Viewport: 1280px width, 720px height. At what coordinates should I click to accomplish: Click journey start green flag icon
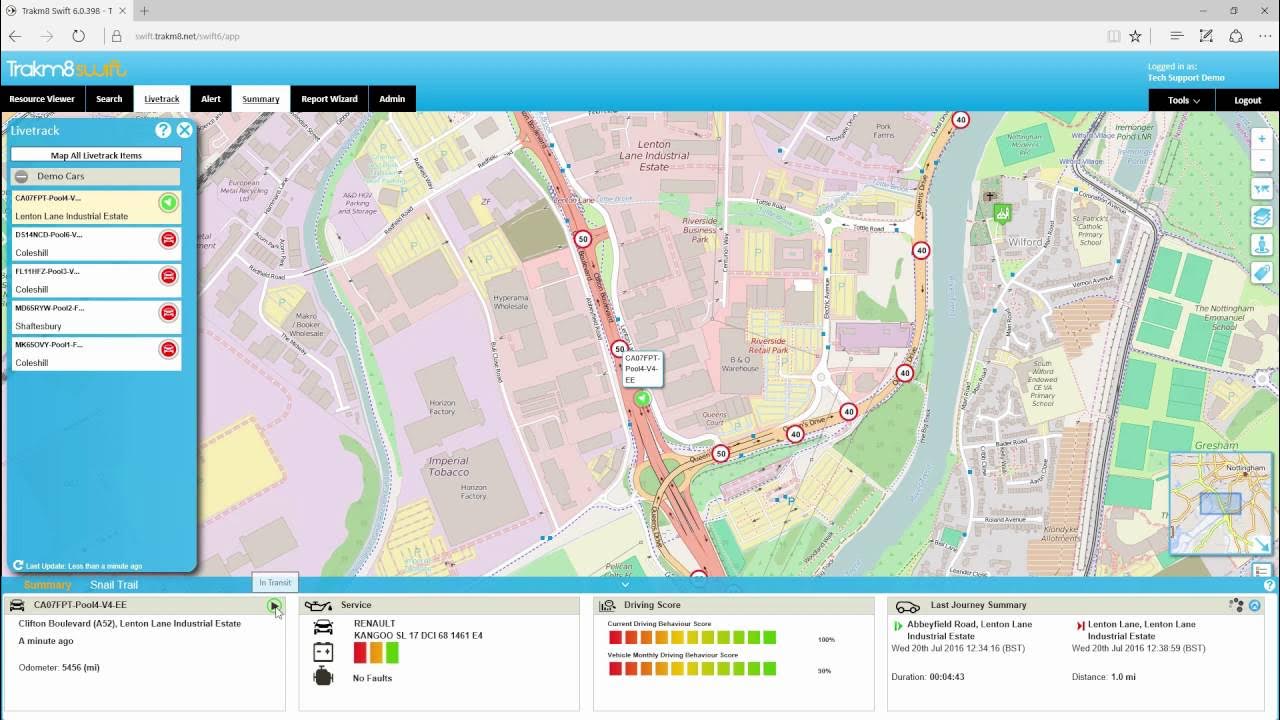tap(898, 626)
